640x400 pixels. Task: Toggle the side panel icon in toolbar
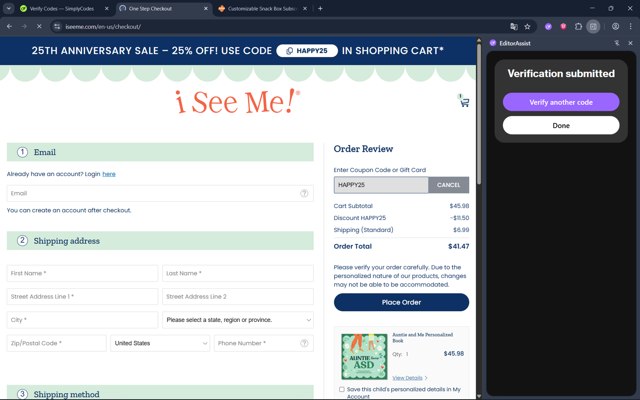tap(593, 27)
